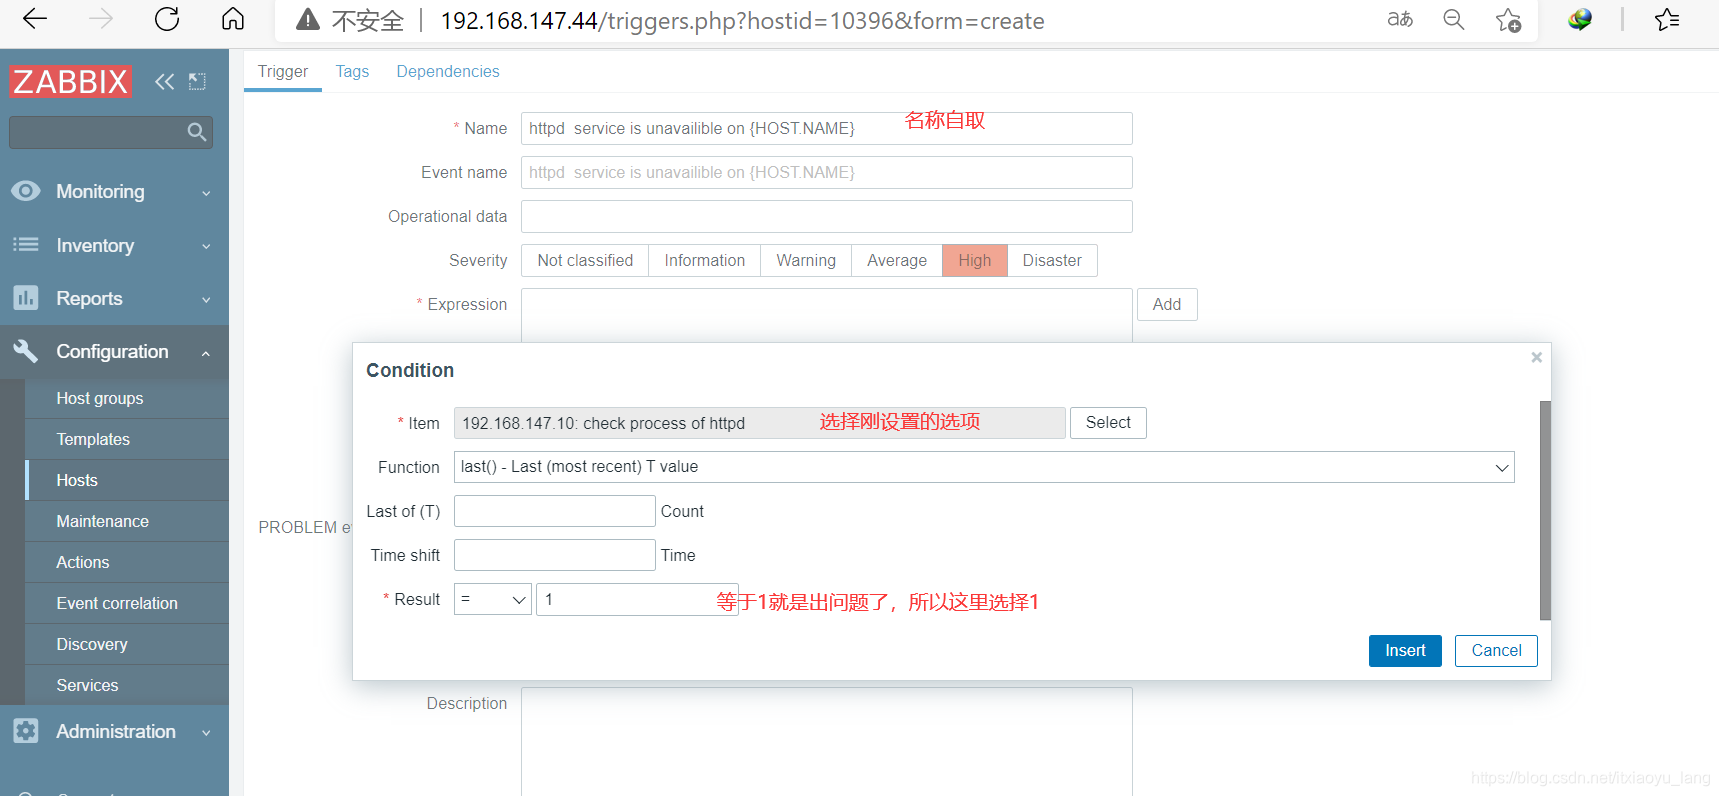Click the zoom magnifier icon in address bar
The width and height of the screenshot is (1719, 796).
pyautogui.click(x=1454, y=19)
